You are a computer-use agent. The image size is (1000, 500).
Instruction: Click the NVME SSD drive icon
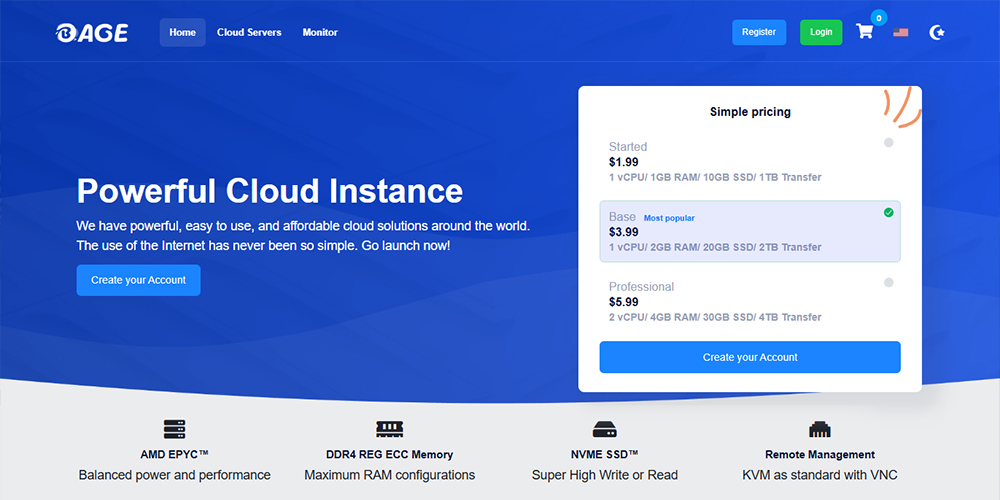[x=604, y=429]
